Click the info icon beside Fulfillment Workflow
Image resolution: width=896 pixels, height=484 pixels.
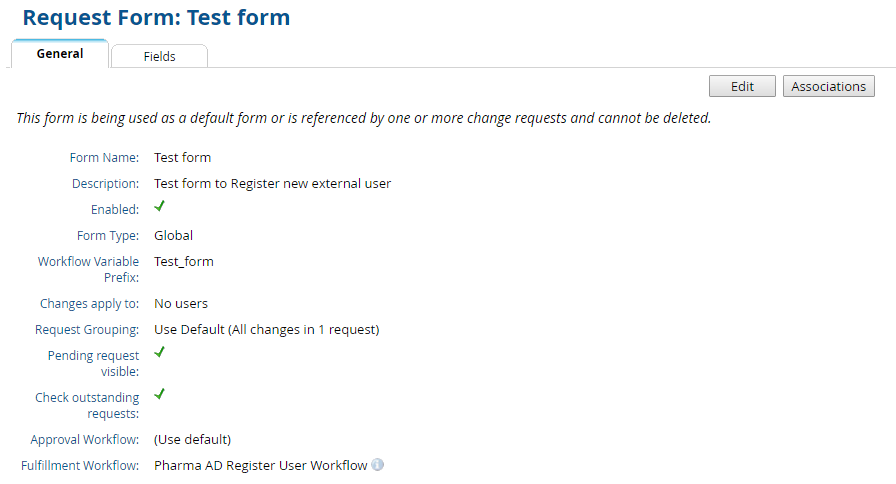pyautogui.click(x=377, y=465)
